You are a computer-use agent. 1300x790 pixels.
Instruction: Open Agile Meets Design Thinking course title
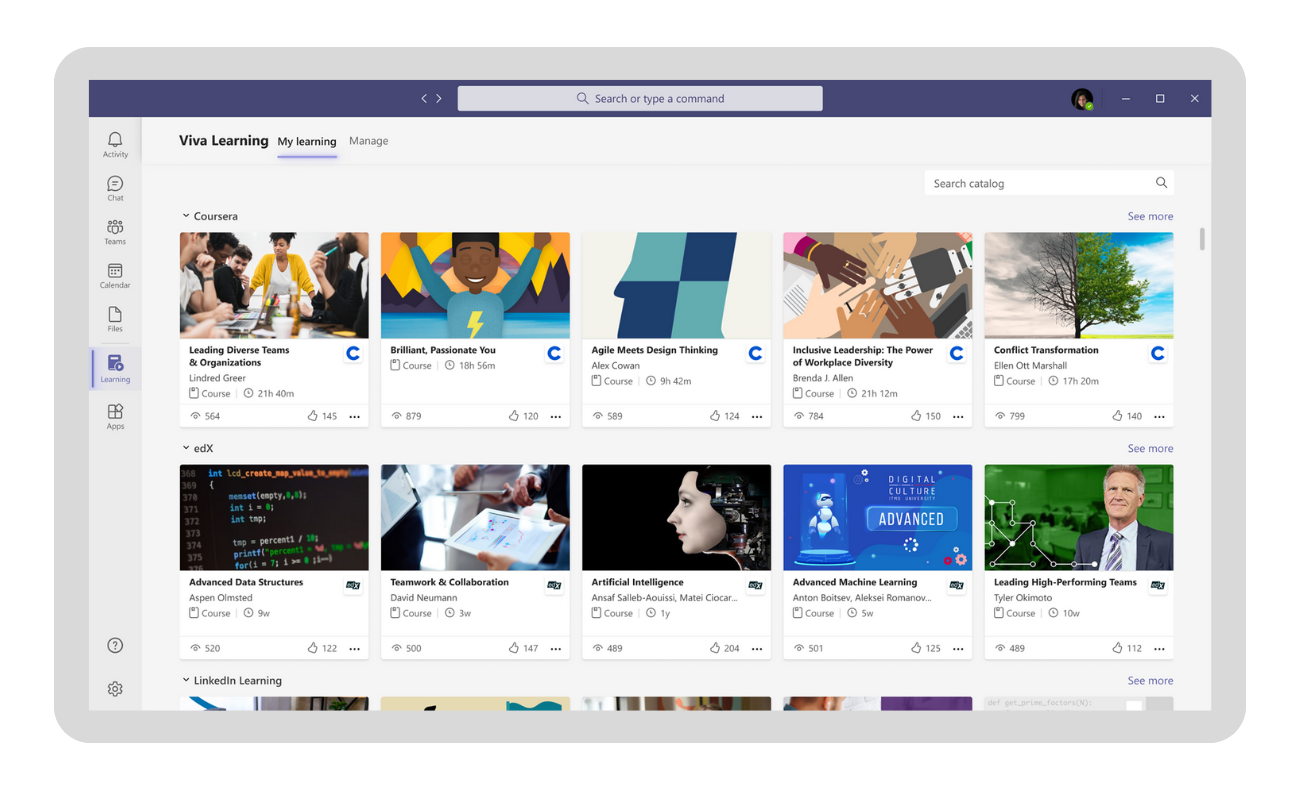tap(654, 350)
